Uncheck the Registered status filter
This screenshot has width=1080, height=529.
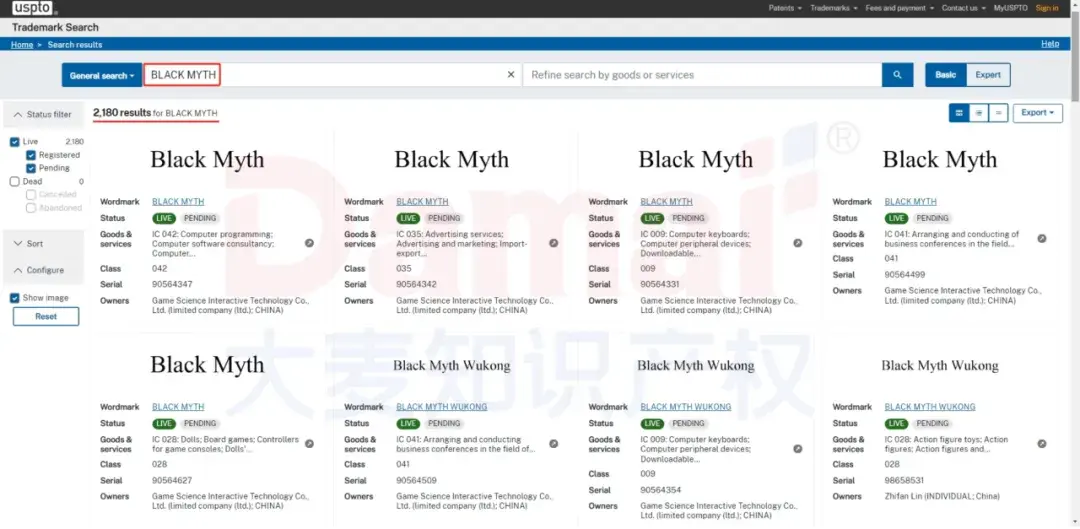tap(31, 155)
